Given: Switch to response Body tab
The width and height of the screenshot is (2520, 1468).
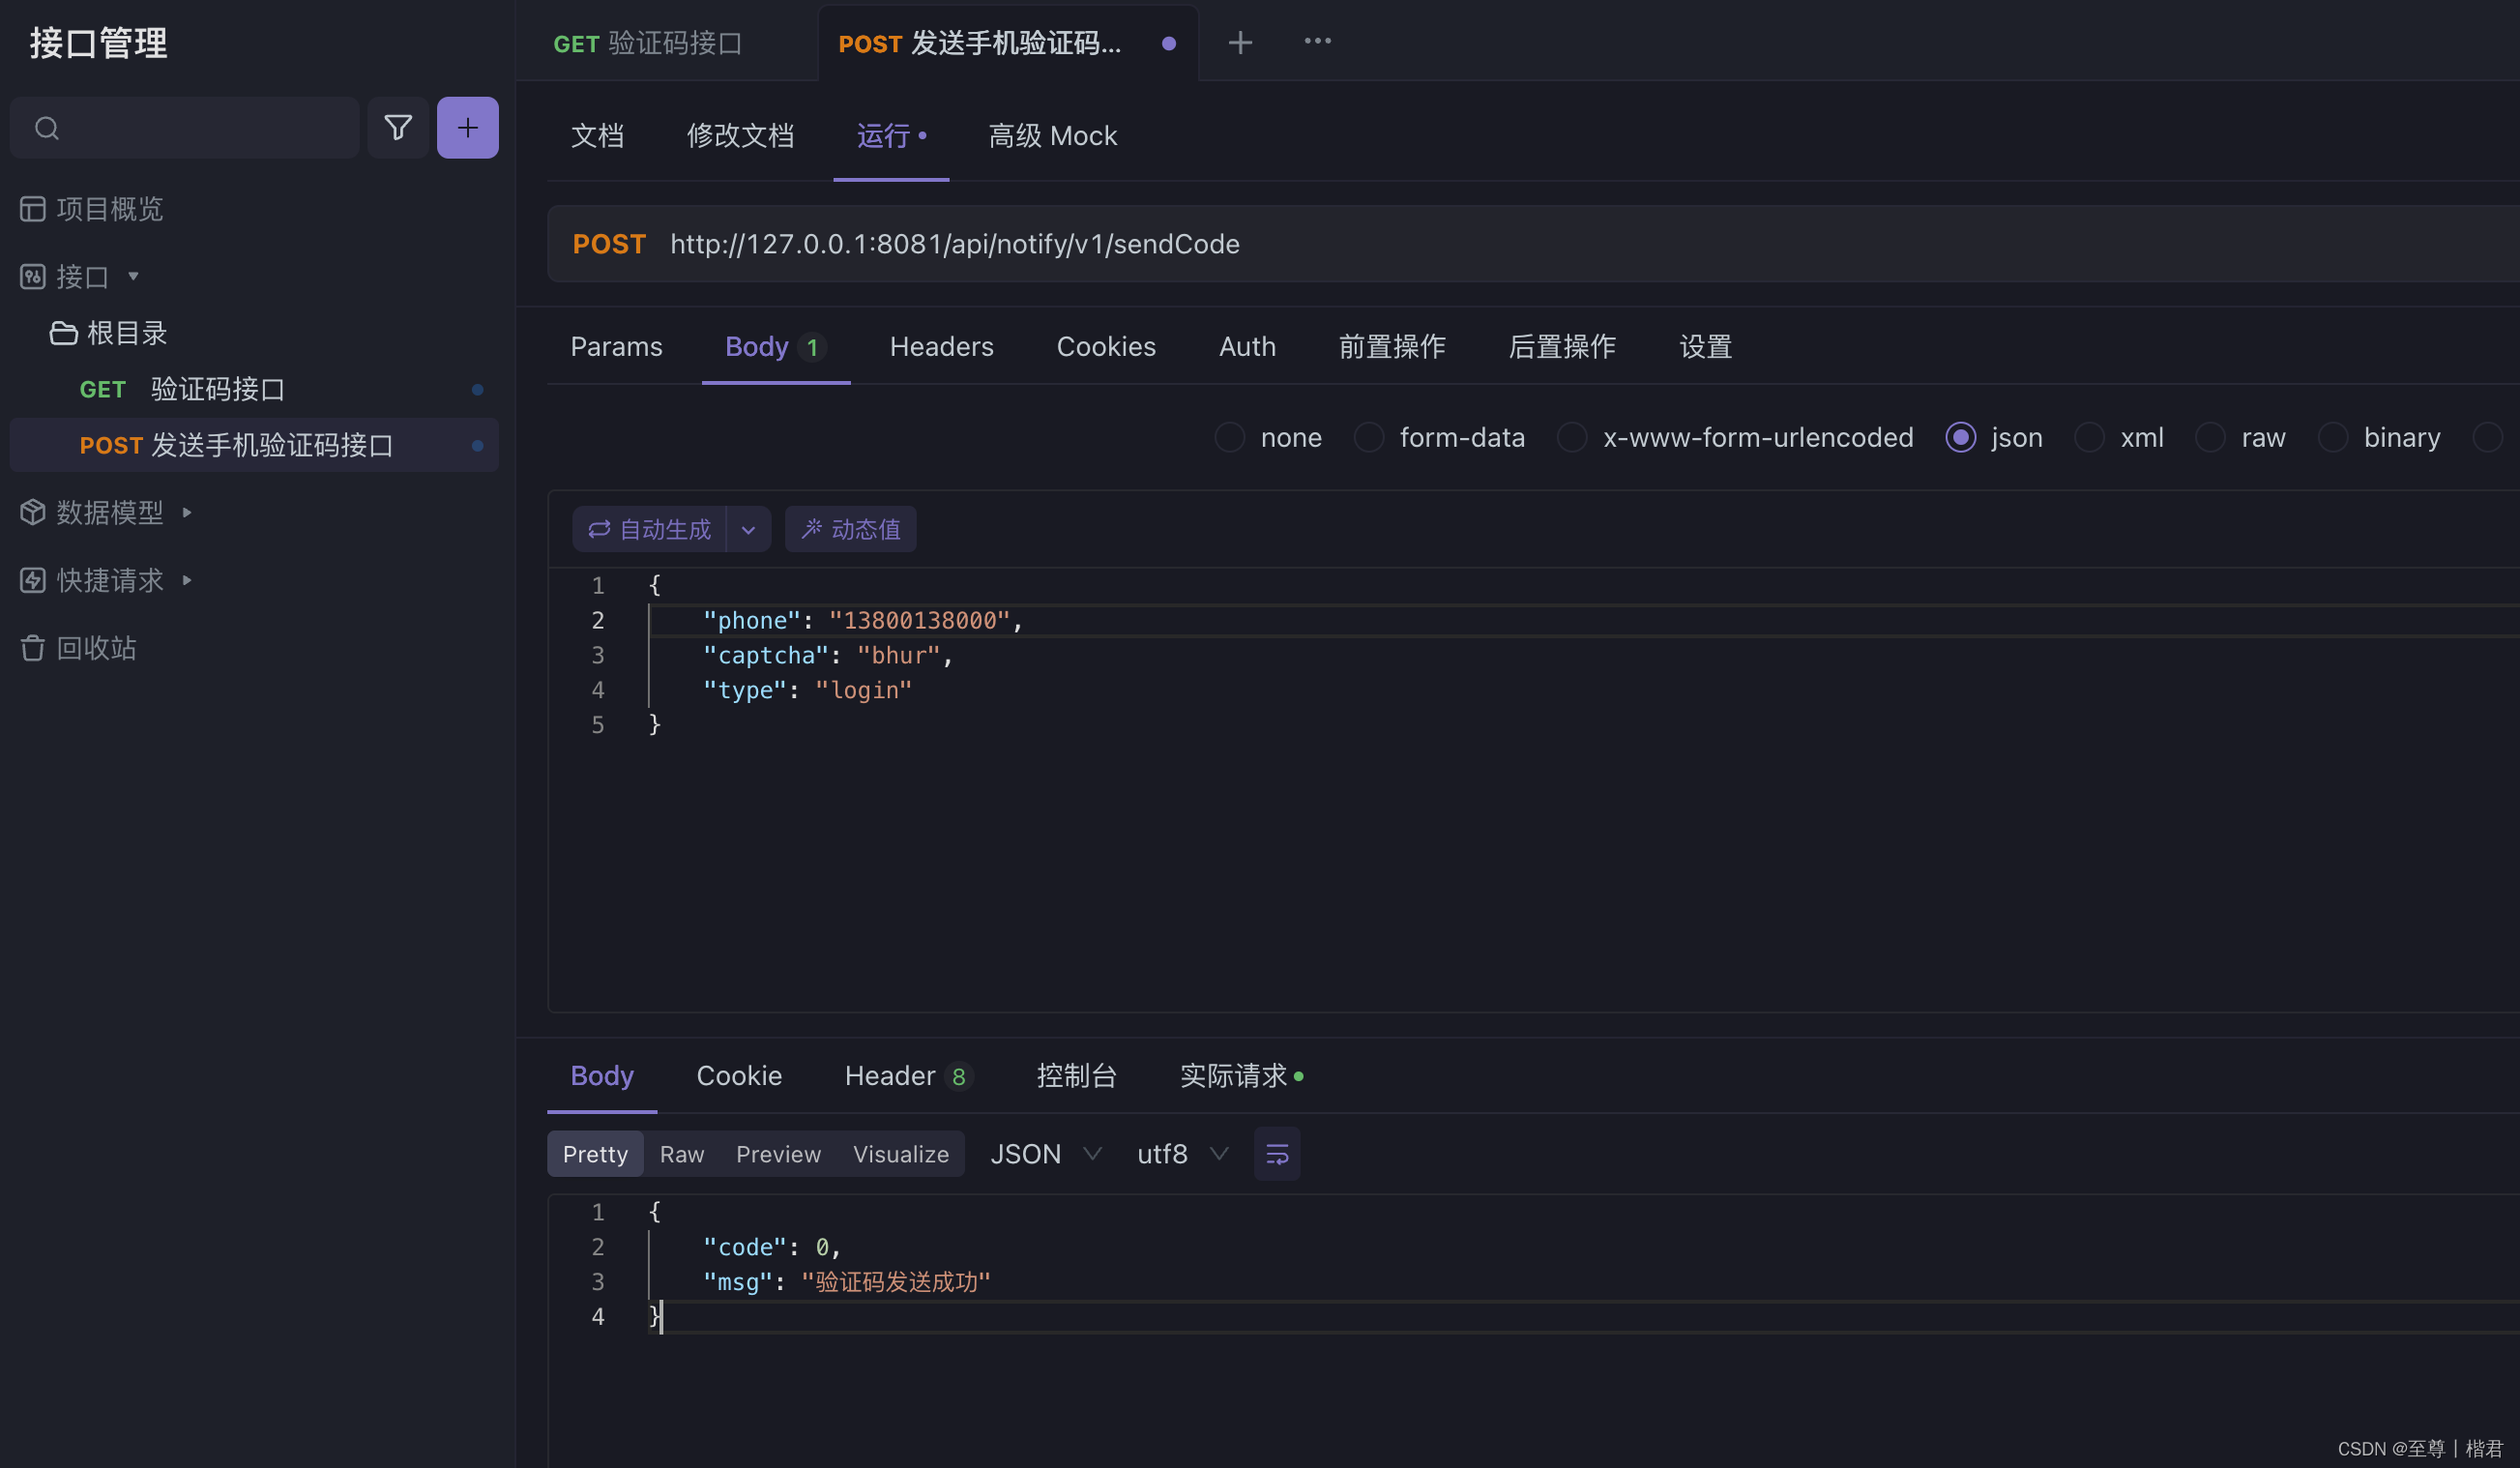Looking at the screenshot, I should (602, 1075).
